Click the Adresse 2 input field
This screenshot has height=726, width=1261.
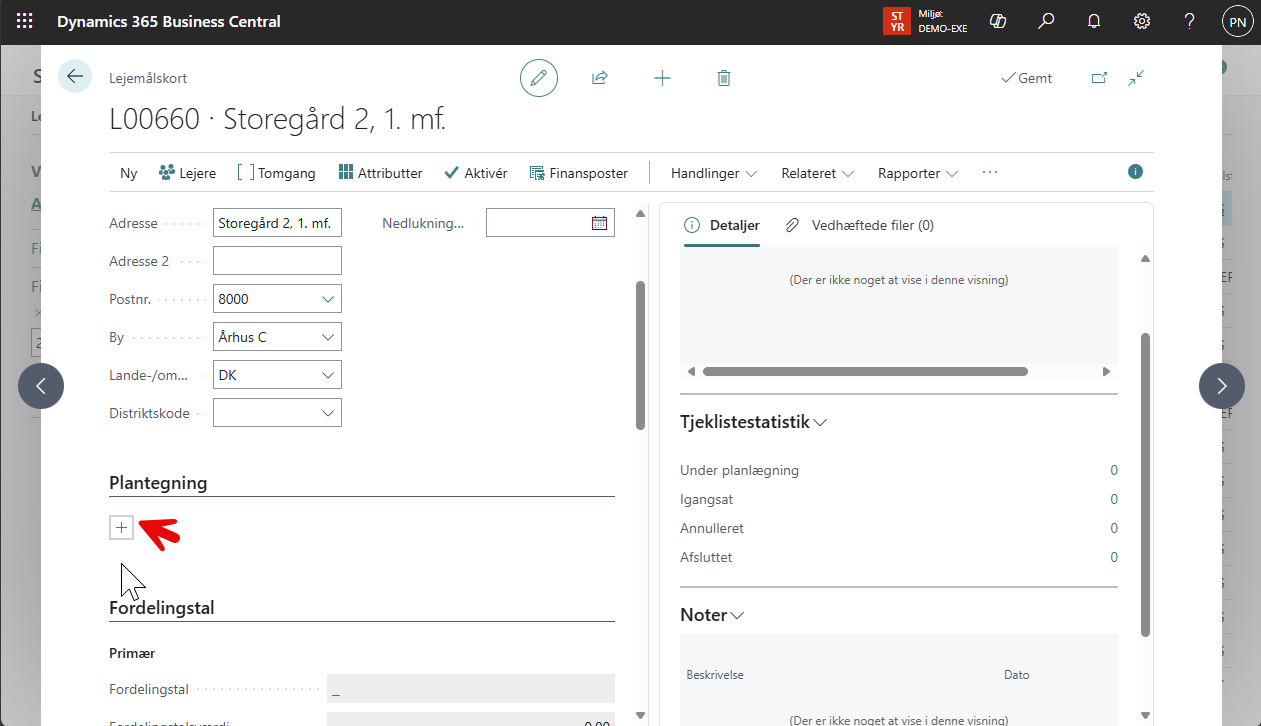[x=277, y=261]
